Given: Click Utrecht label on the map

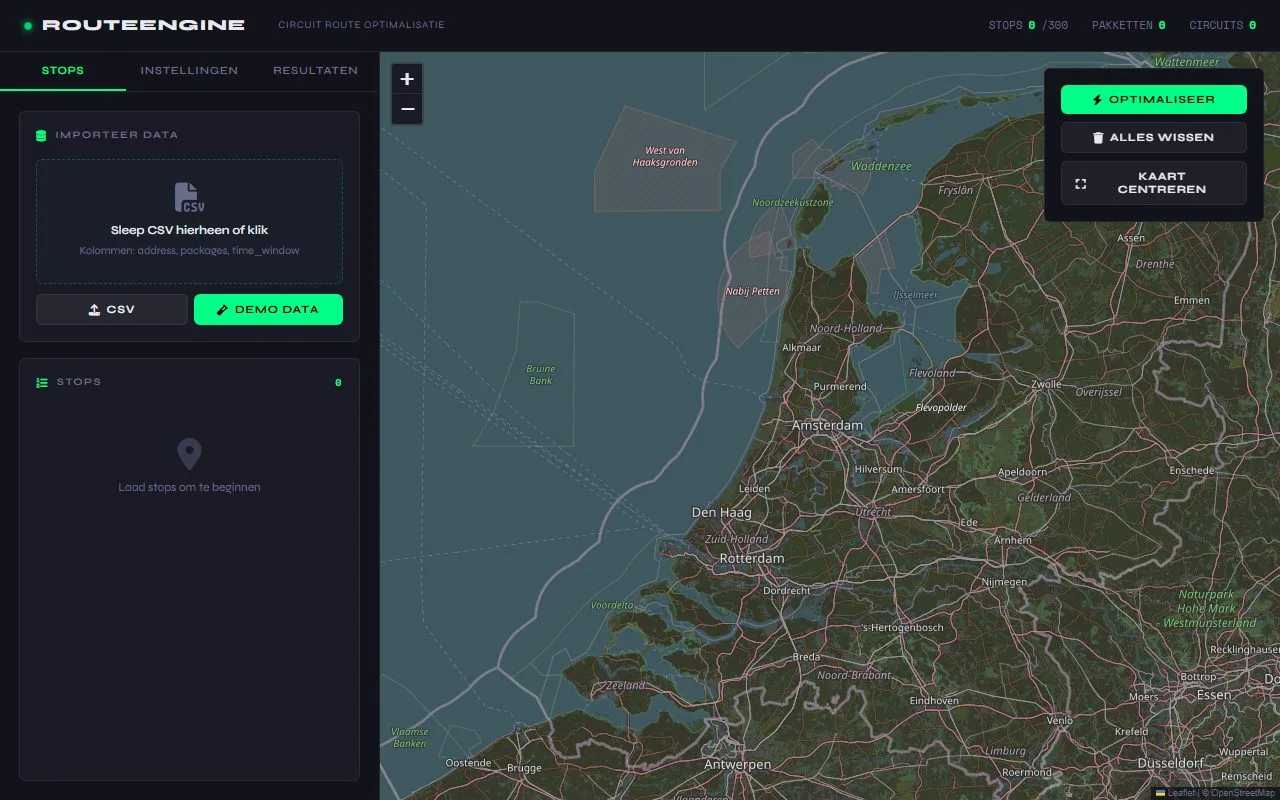Looking at the screenshot, I should click(873, 512).
